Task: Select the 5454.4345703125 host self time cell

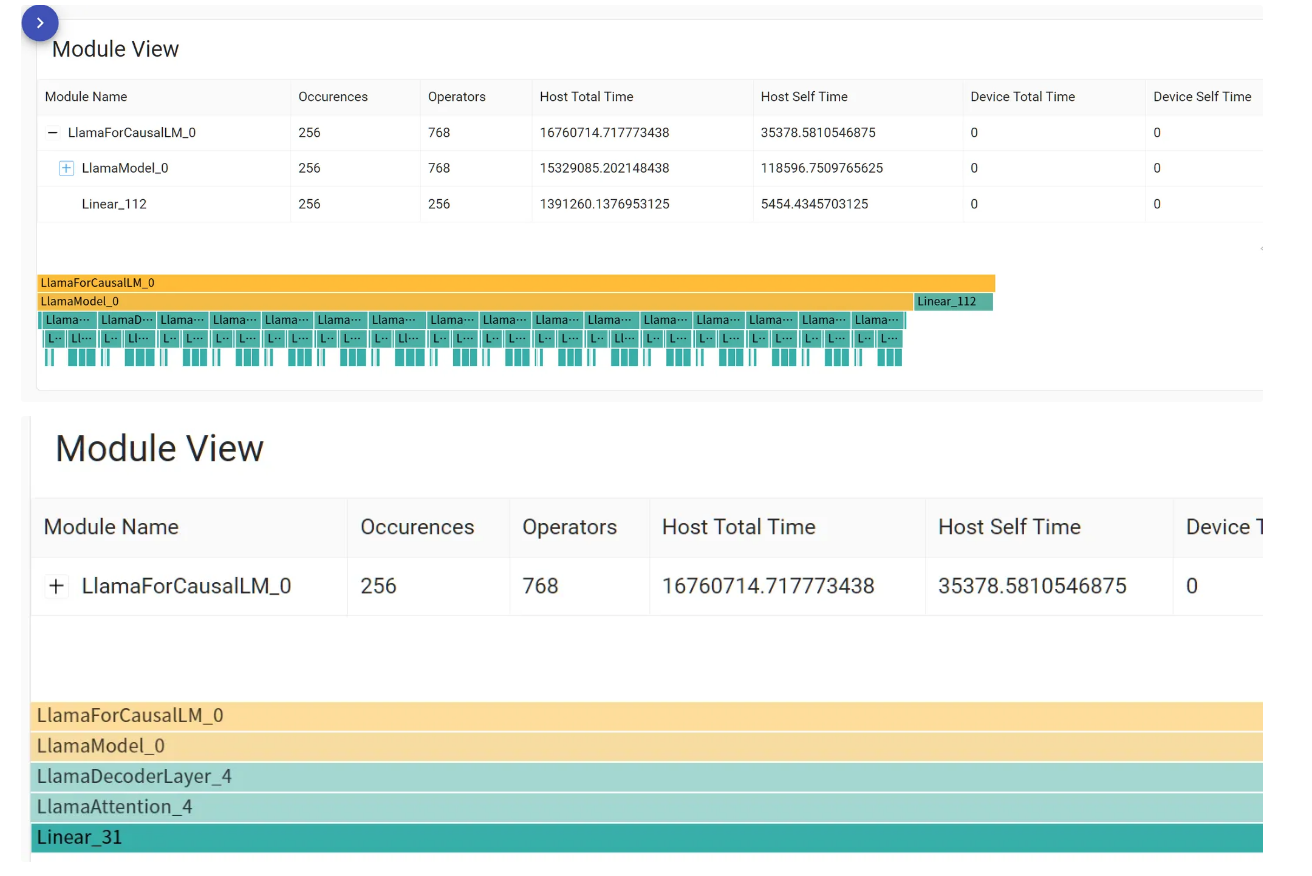Action: click(x=815, y=204)
